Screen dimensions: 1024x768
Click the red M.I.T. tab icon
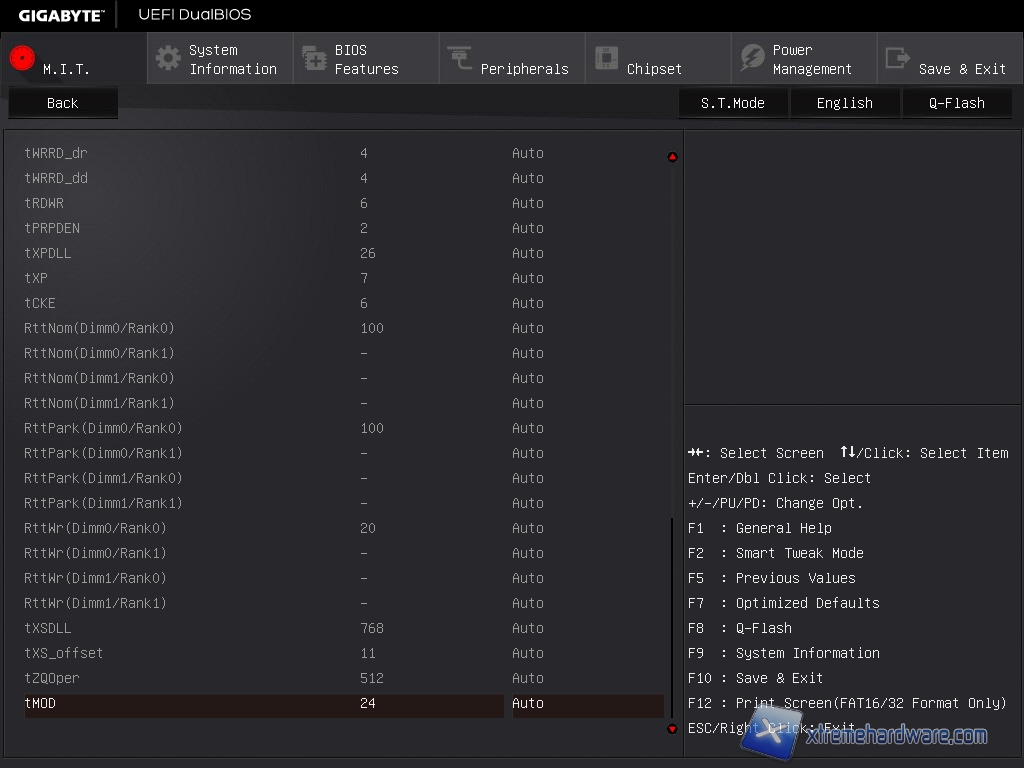[22, 58]
